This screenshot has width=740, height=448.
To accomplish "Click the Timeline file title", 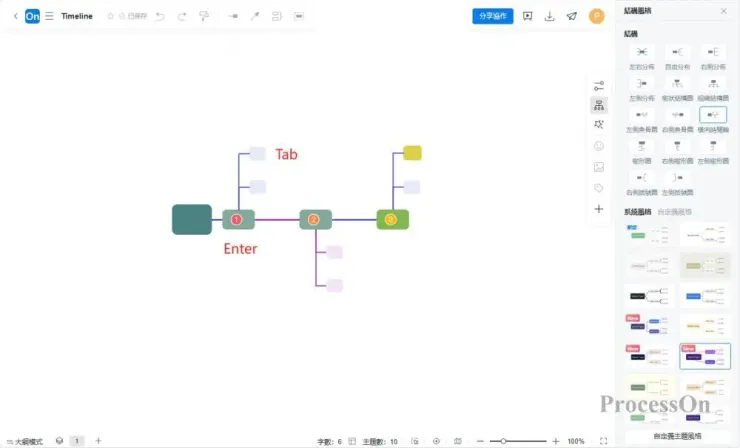I will (77, 16).
